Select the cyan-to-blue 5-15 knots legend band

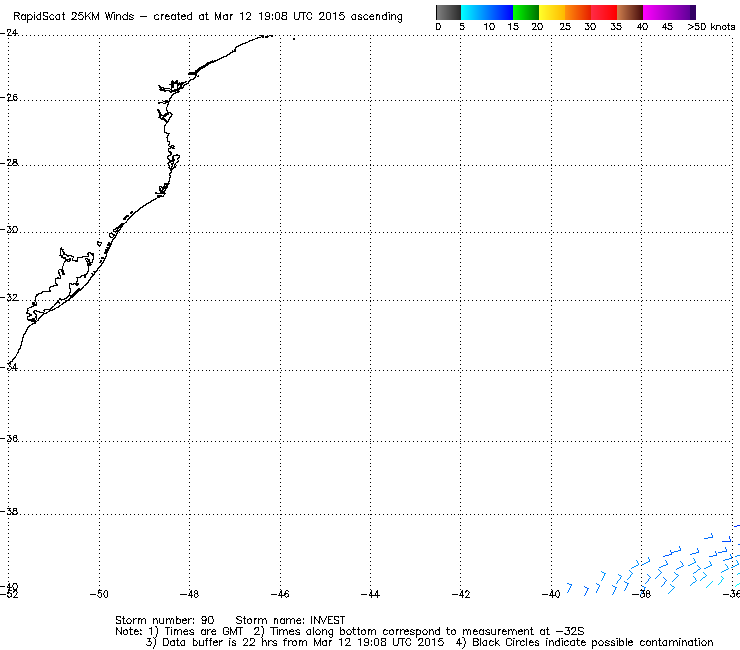point(487,12)
